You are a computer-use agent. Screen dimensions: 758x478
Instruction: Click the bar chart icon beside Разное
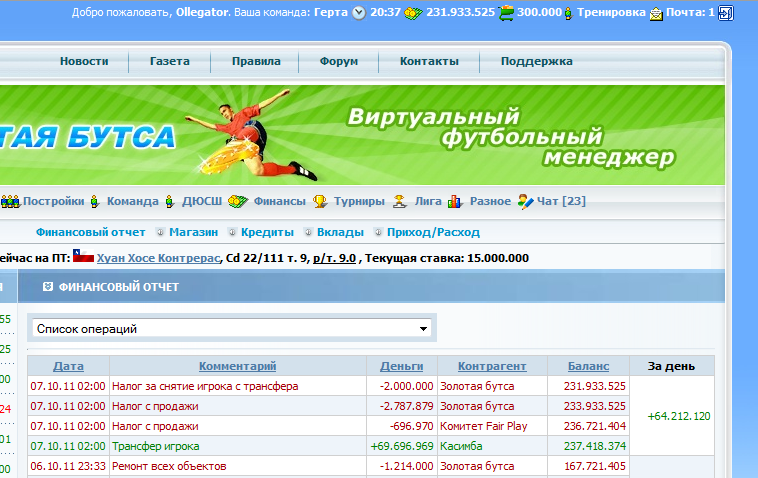coord(455,201)
